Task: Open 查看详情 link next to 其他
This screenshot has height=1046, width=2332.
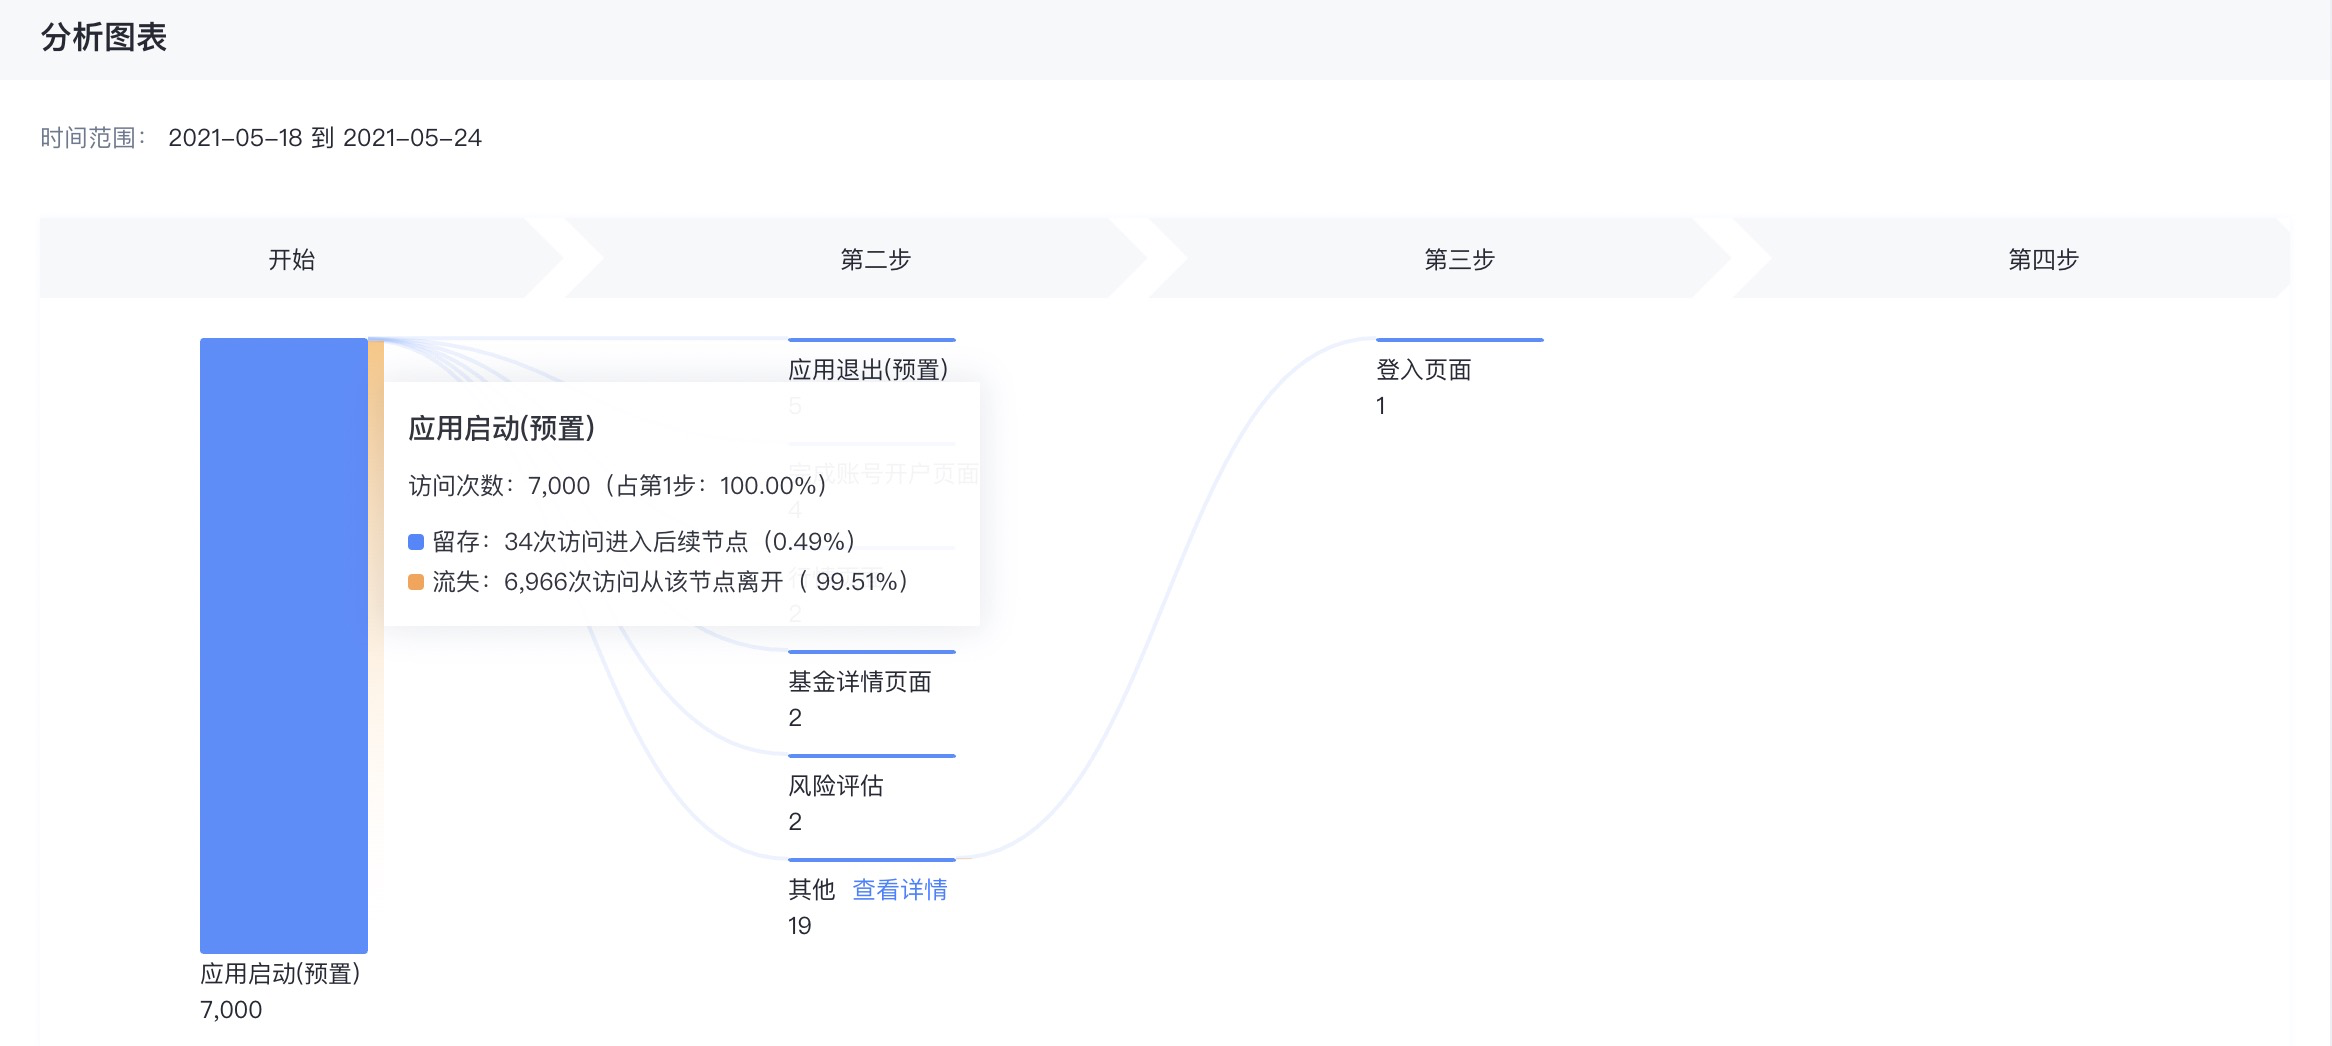Action: tap(900, 889)
